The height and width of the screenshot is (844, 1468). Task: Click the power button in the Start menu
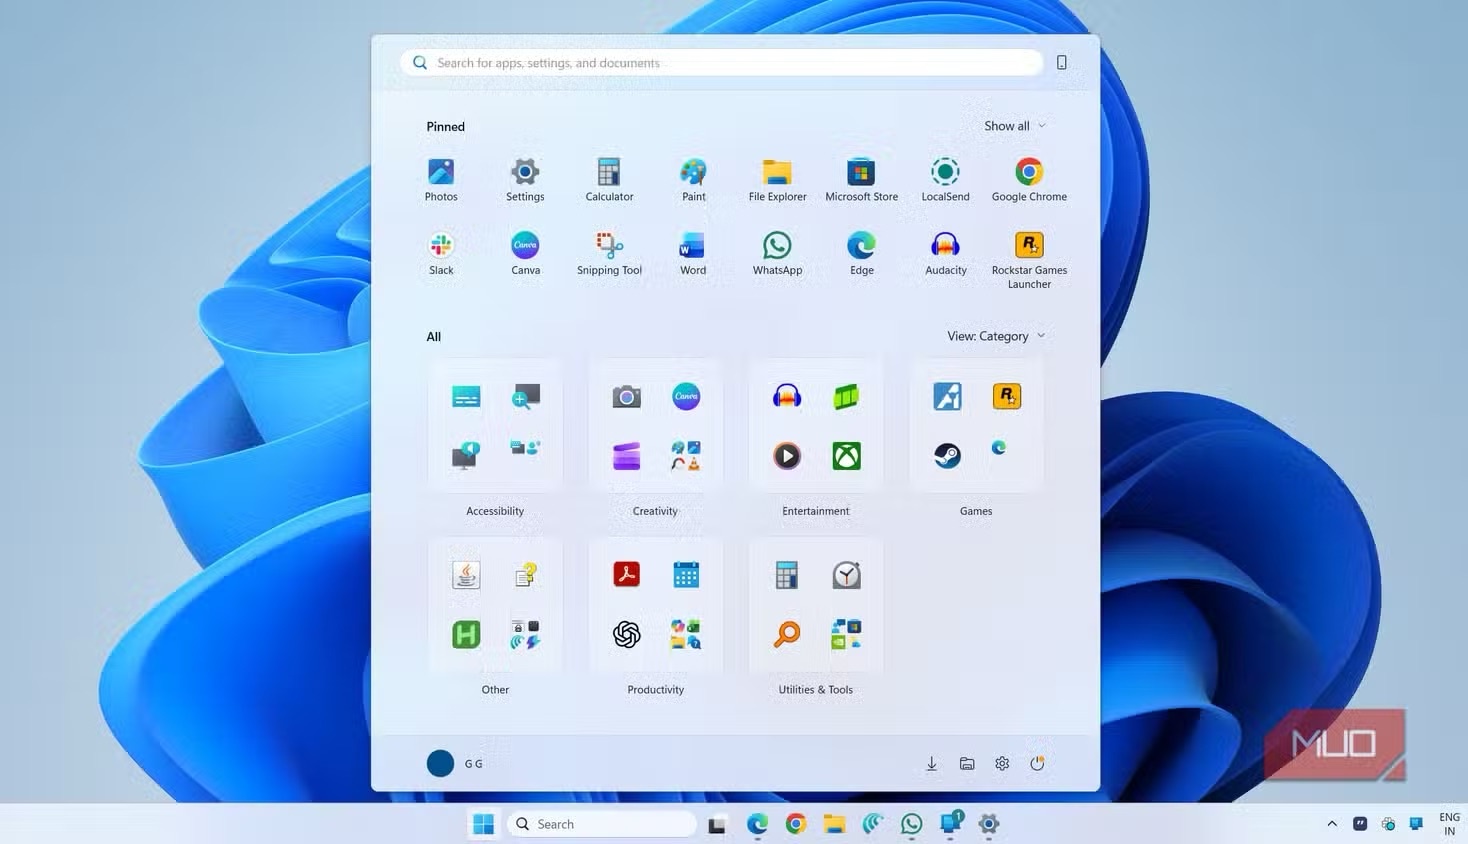tap(1037, 763)
